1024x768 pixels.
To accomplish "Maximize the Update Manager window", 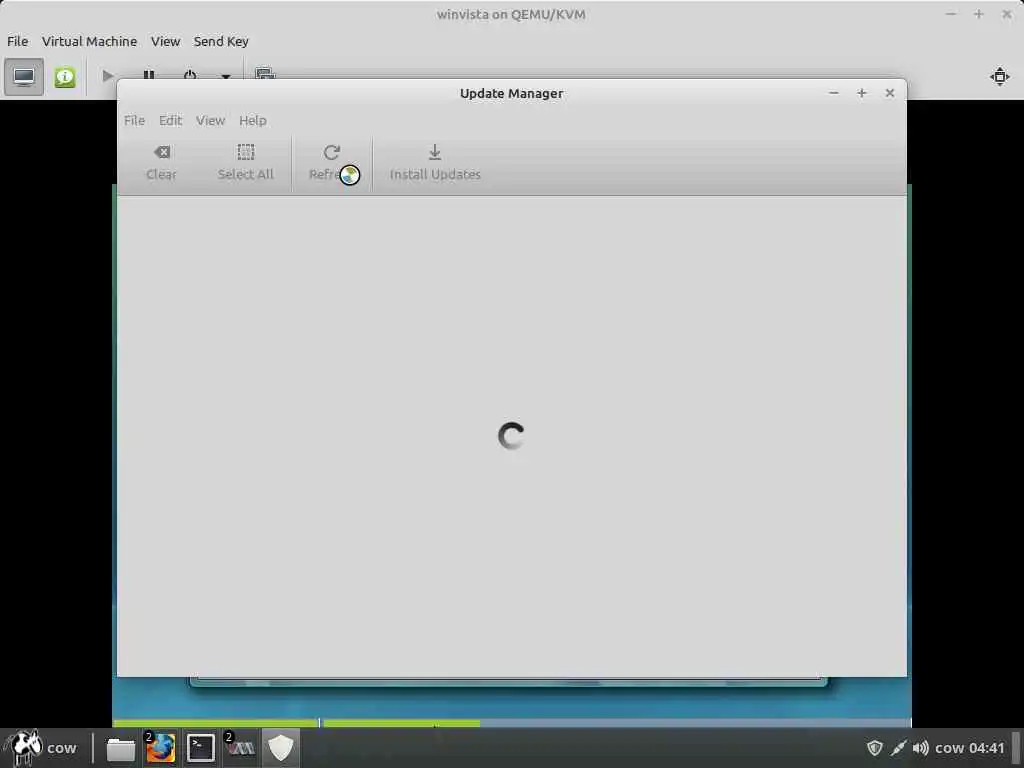I will [862, 93].
